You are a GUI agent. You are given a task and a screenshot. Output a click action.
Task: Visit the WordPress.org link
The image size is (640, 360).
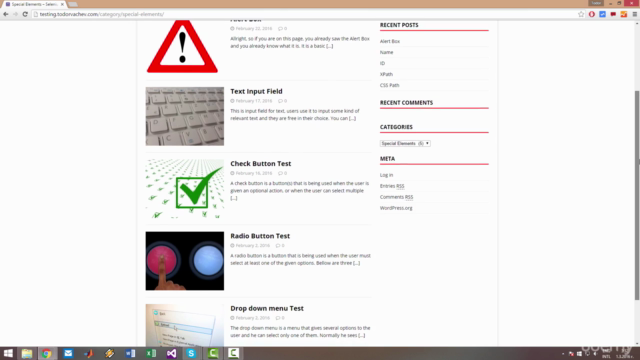click(x=396, y=208)
